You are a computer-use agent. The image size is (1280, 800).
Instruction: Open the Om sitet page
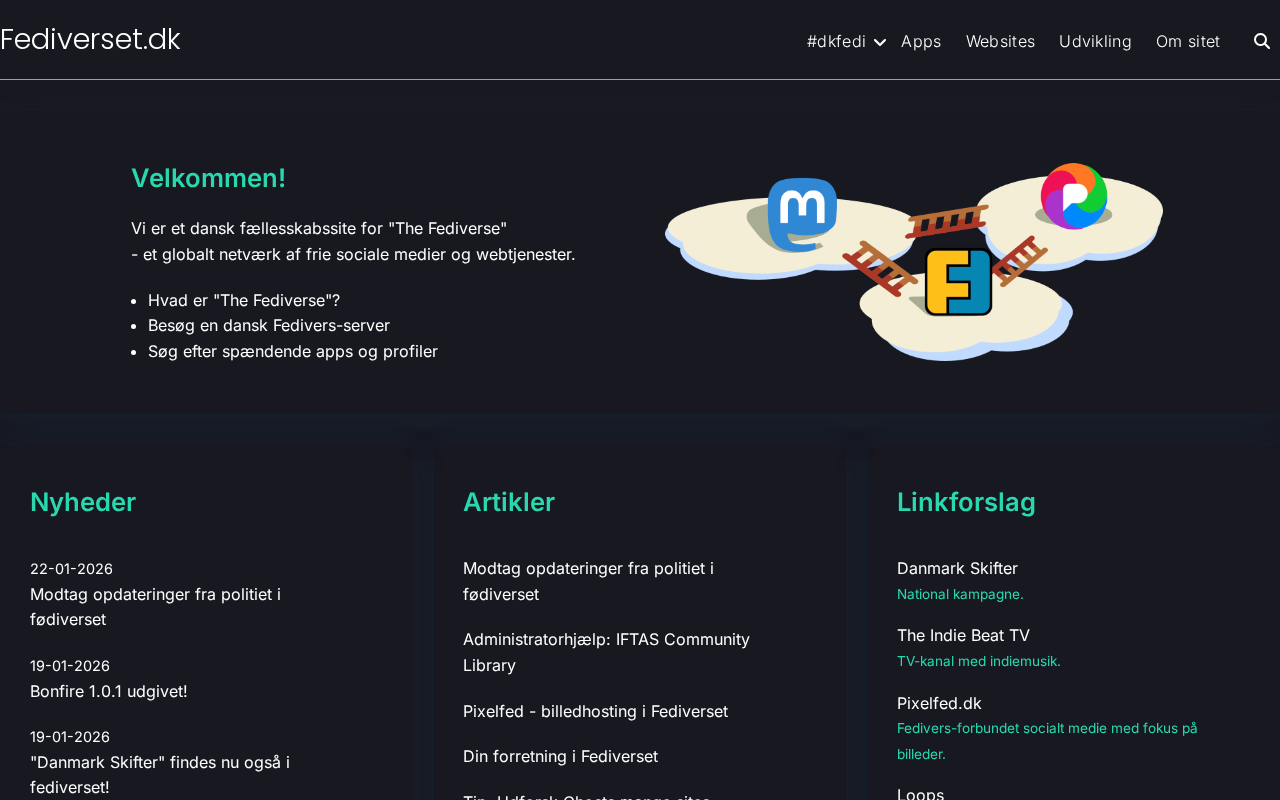[x=1188, y=41]
